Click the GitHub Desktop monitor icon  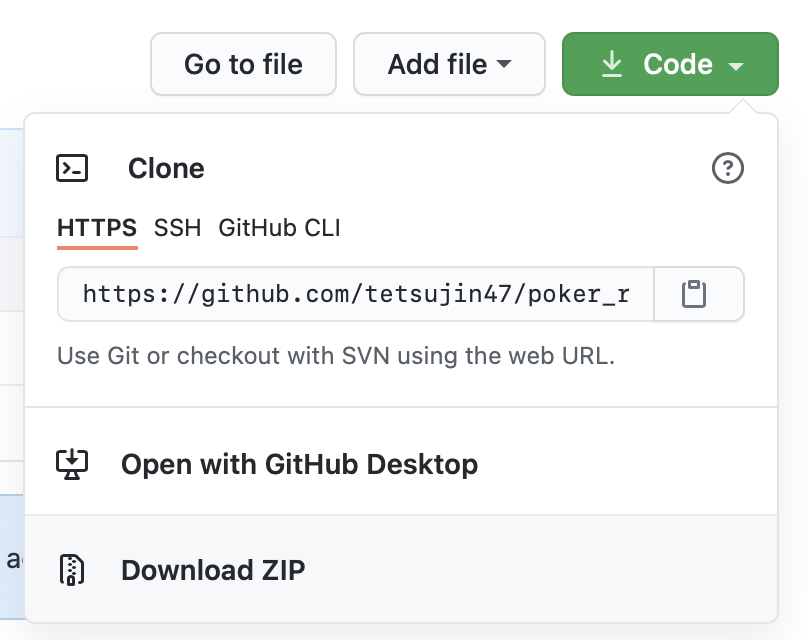coord(72,463)
